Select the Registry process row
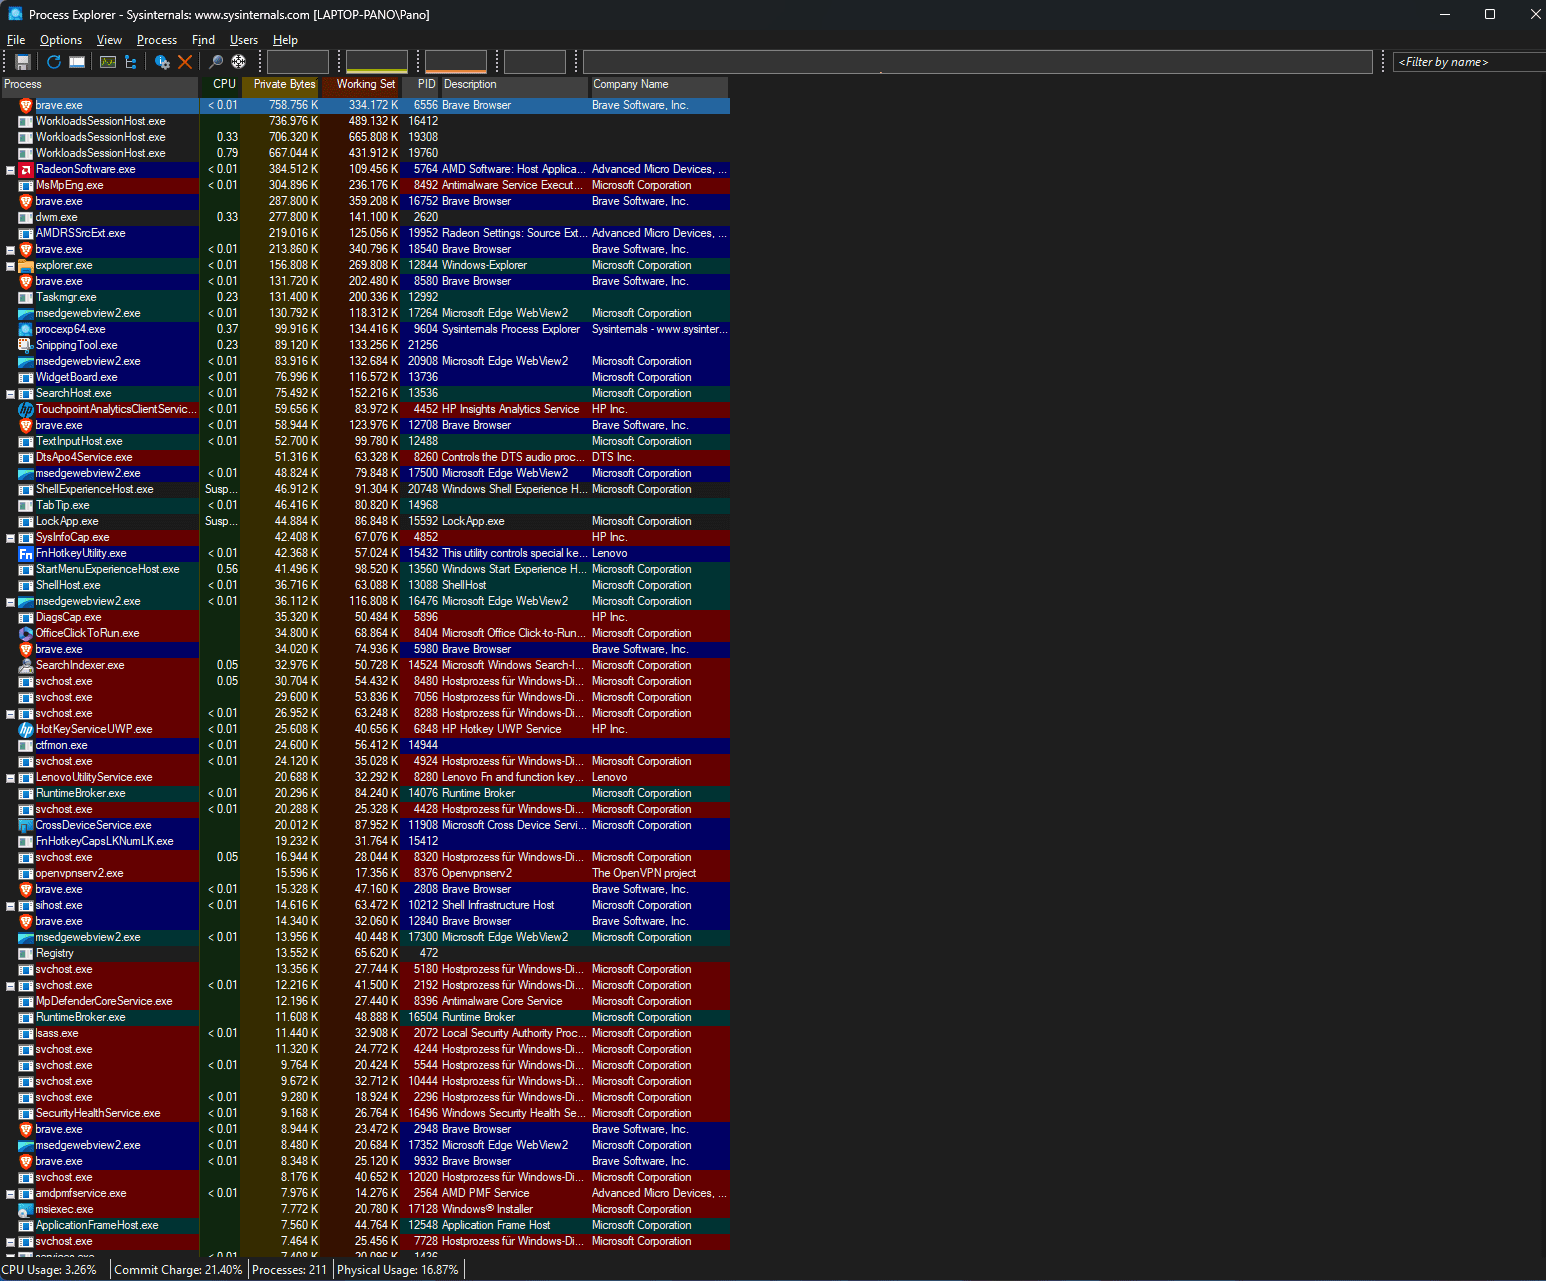 click(x=365, y=953)
